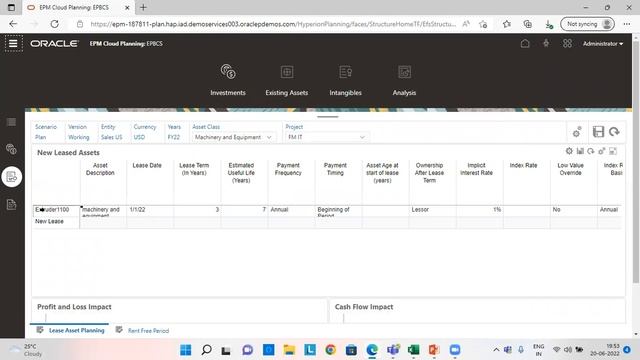Refresh the New Leased Assets grid
Image resolution: width=640 pixels, height=360 pixels.
click(591, 151)
